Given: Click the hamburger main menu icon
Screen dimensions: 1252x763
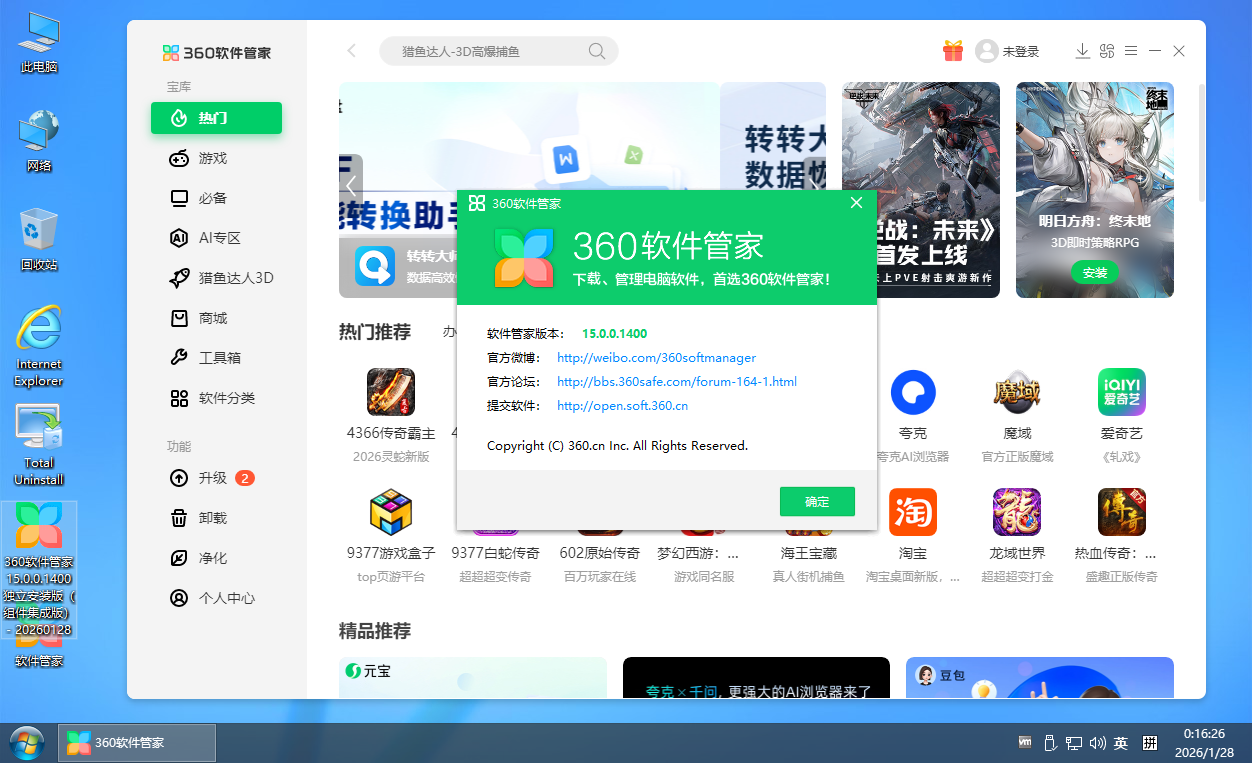Looking at the screenshot, I should [x=1131, y=51].
